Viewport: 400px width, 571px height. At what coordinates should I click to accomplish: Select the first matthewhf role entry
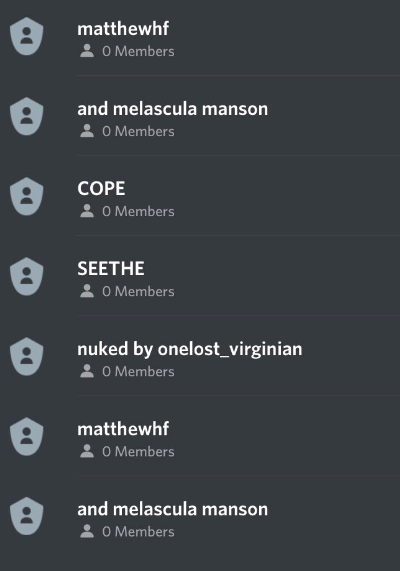point(200,36)
